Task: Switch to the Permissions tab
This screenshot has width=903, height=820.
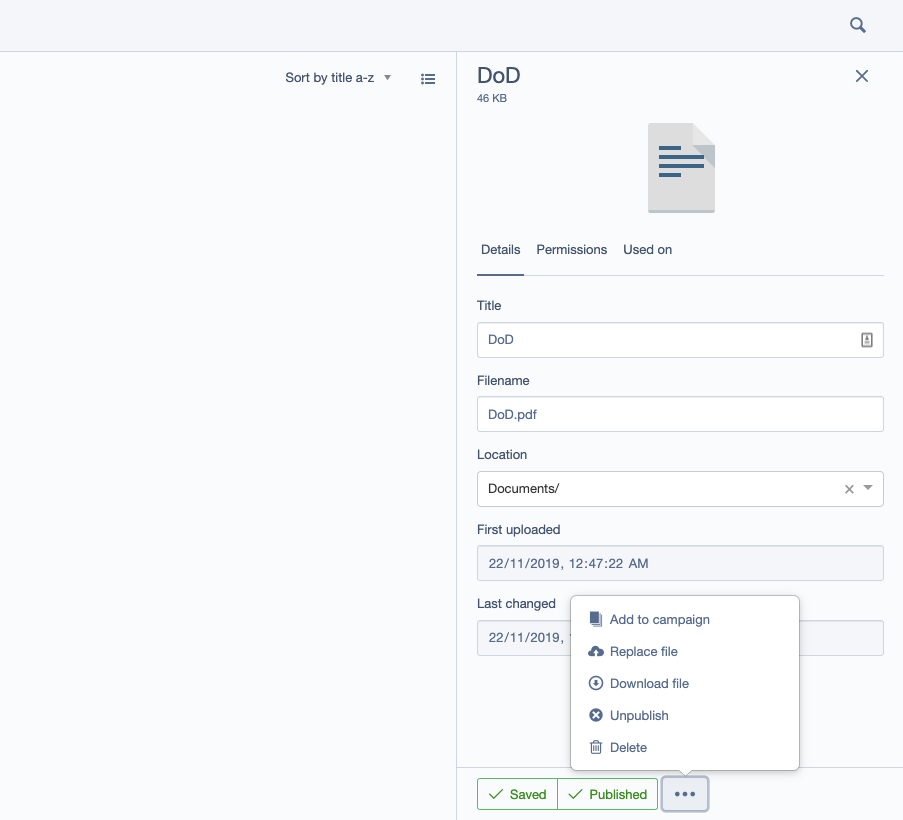Action: point(571,249)
